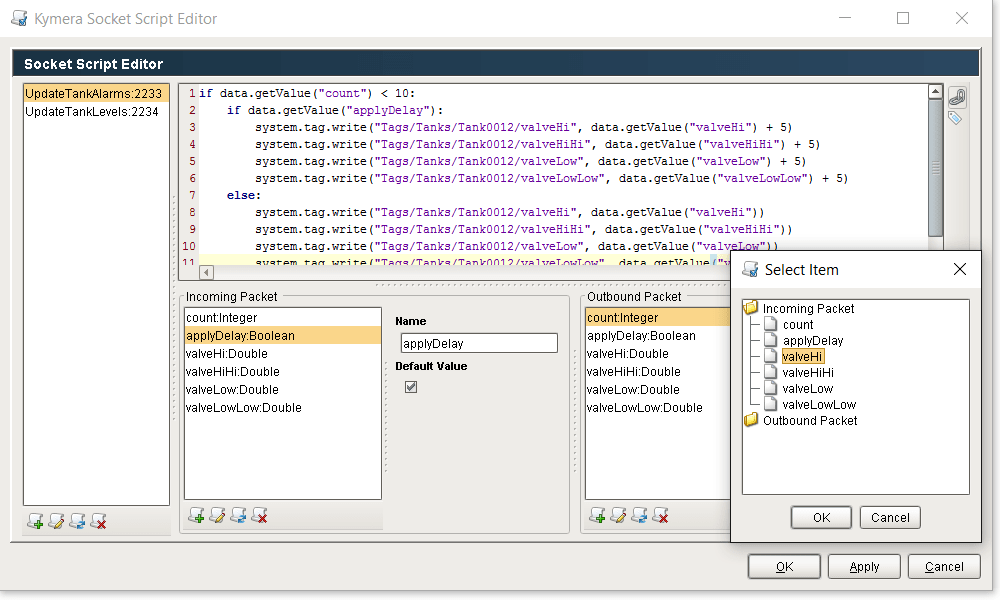Image resolution: width=1000 pixels, height=600 pixels.
Task: Confirm with OK in the Select Item dialog
Action: point(821,517)
